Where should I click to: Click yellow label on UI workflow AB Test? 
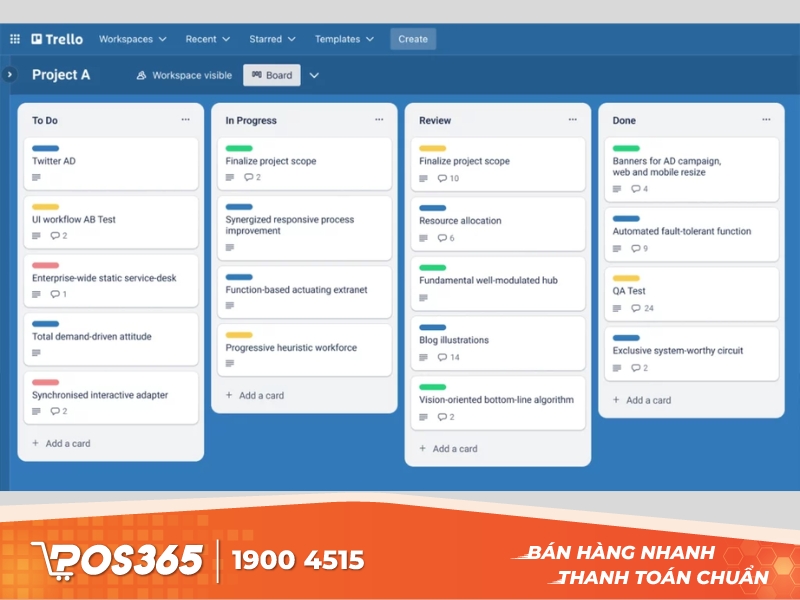pos(45,207)
